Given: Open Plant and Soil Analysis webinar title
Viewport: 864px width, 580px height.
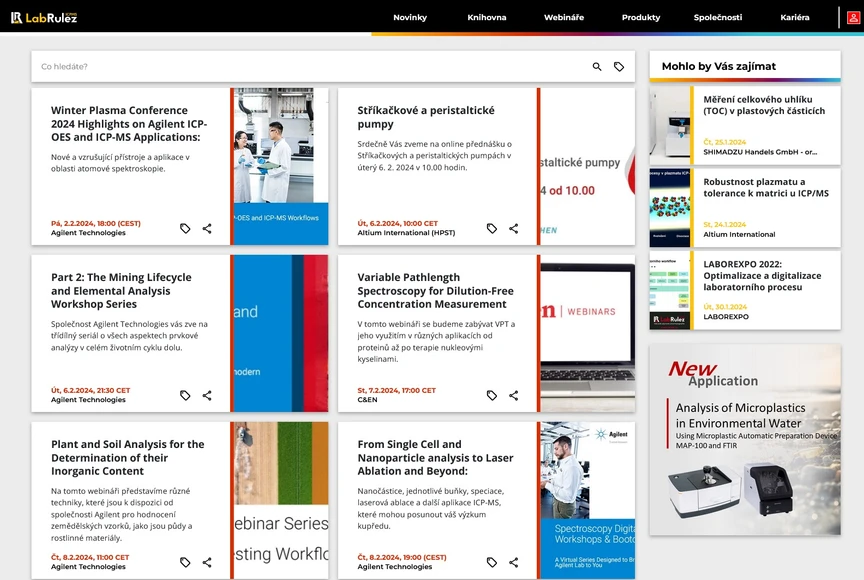Looking at the screenshot, I should point(128,458).
